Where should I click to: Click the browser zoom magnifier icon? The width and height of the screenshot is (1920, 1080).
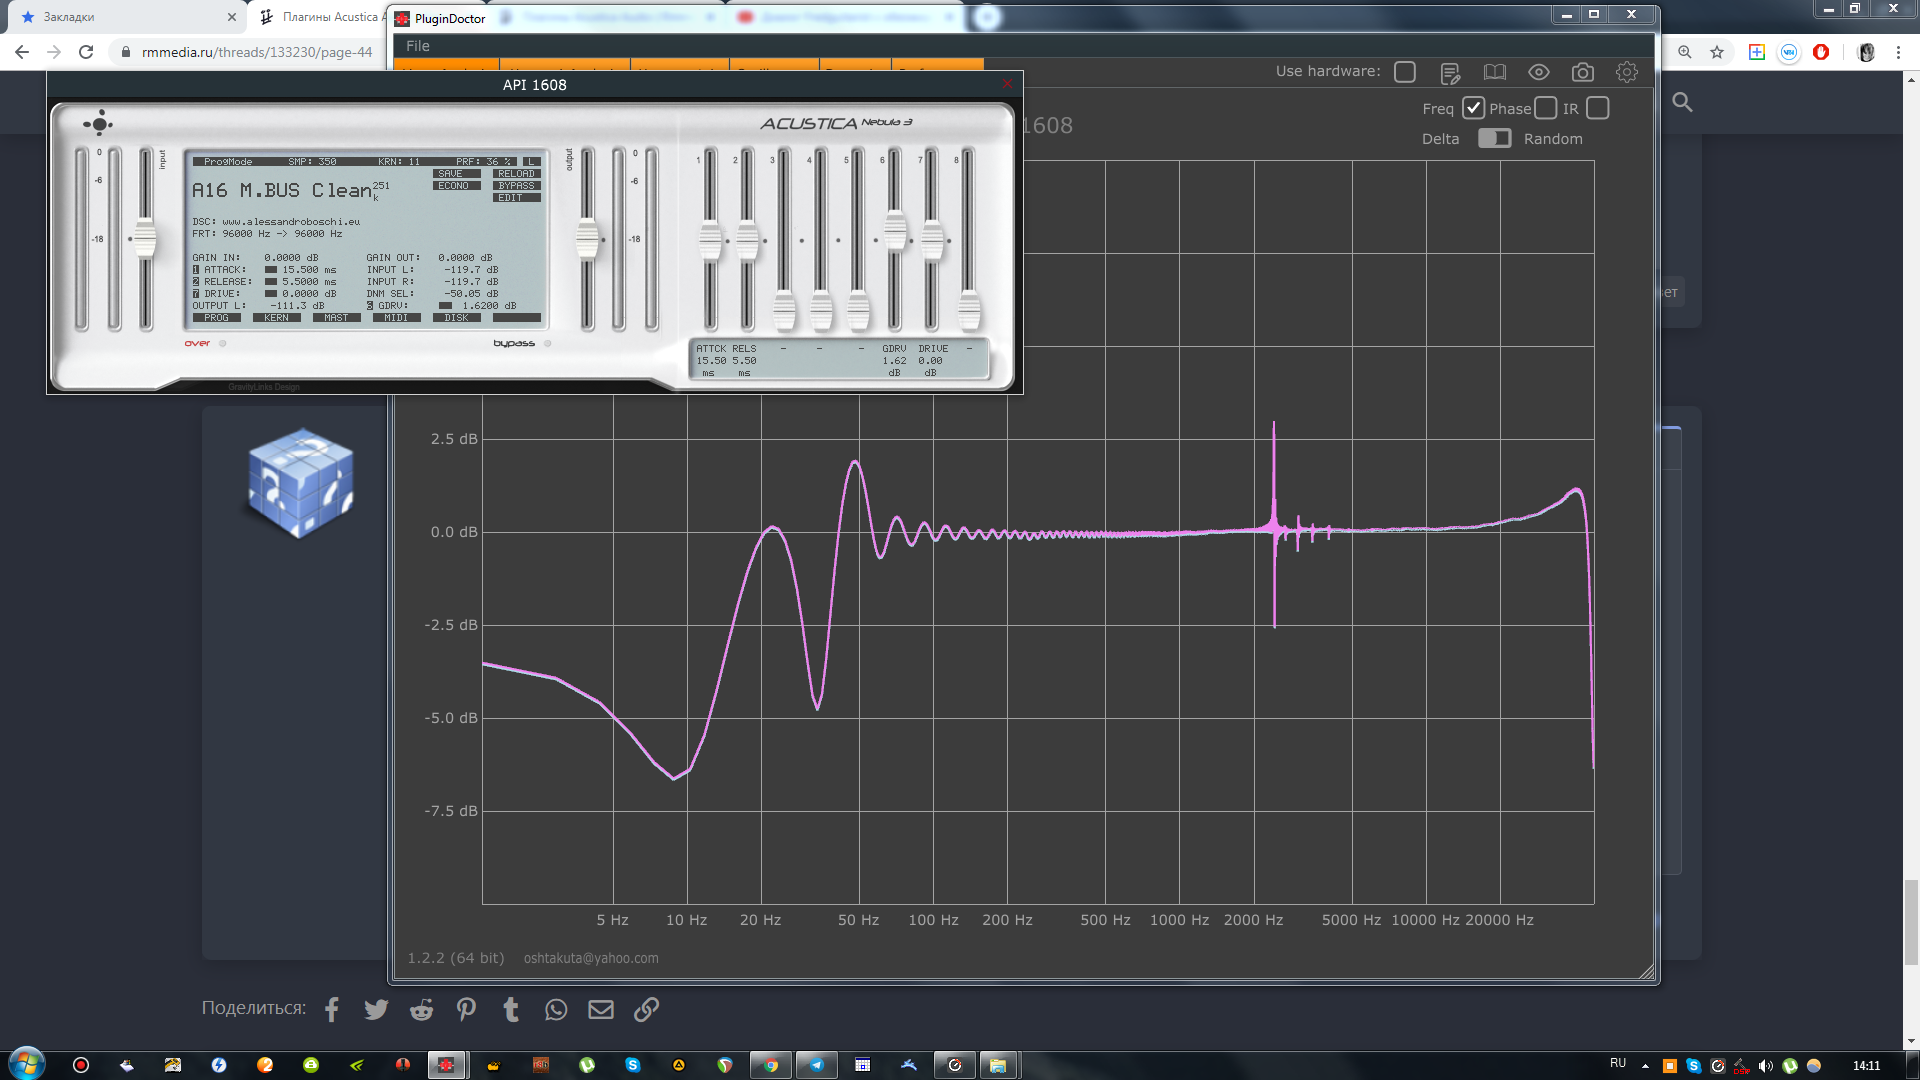coord(1685,52)
